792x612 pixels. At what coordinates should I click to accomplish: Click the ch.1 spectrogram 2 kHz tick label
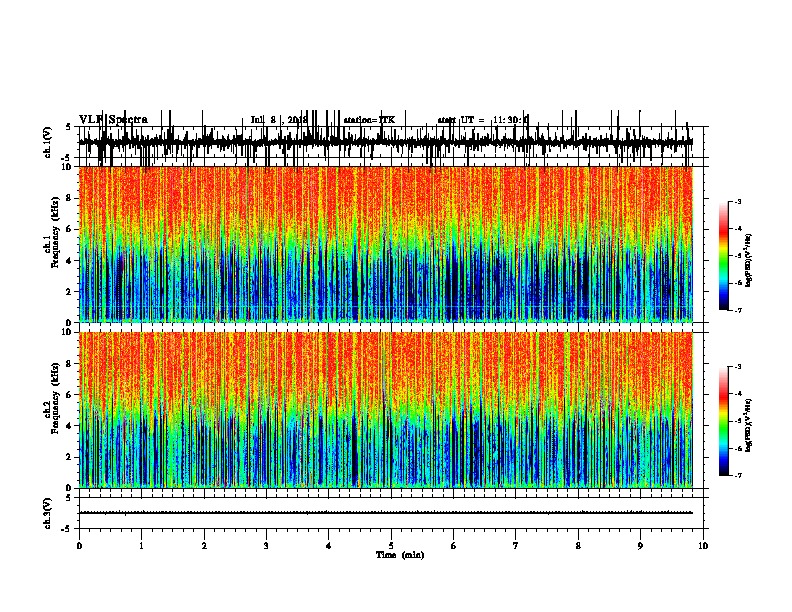[69, 292]
